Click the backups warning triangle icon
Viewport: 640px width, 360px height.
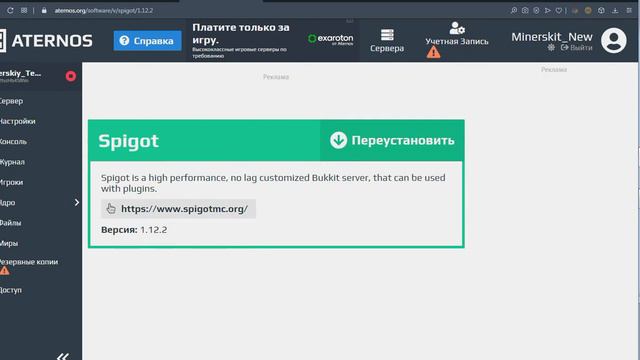pos(4,271)
